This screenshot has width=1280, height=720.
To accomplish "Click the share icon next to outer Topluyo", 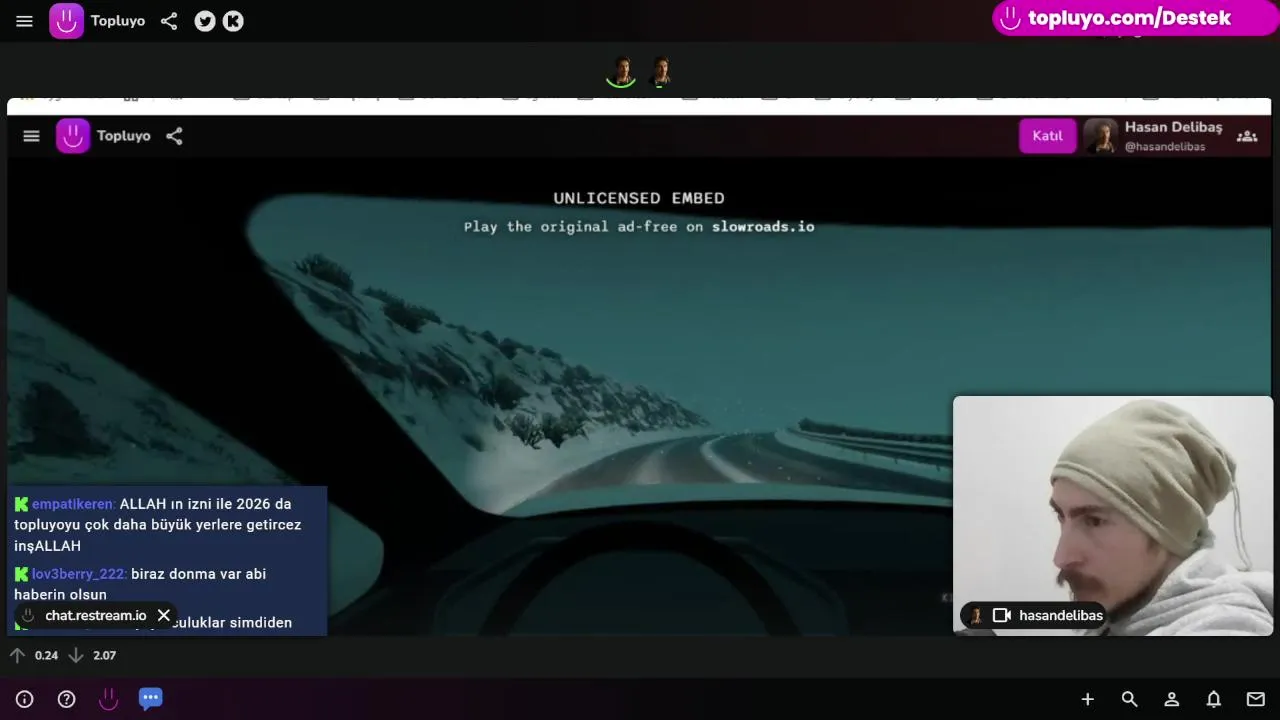I will [169, 21].
